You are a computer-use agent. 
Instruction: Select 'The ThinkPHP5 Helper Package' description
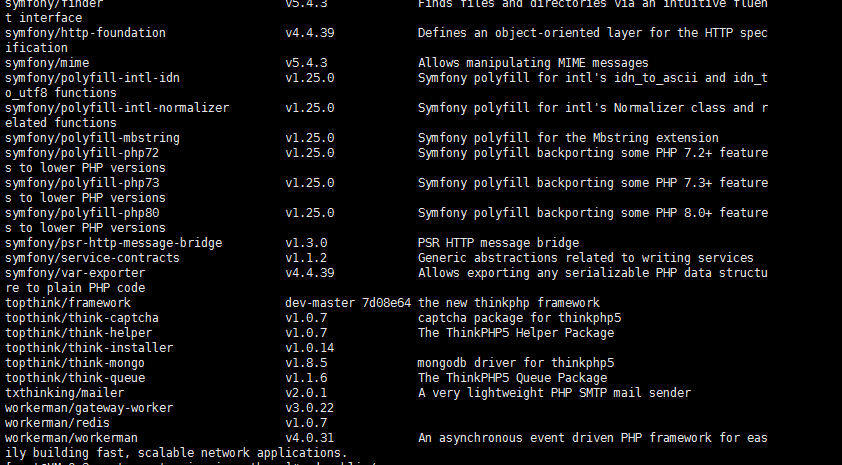[x=516, y=333]
